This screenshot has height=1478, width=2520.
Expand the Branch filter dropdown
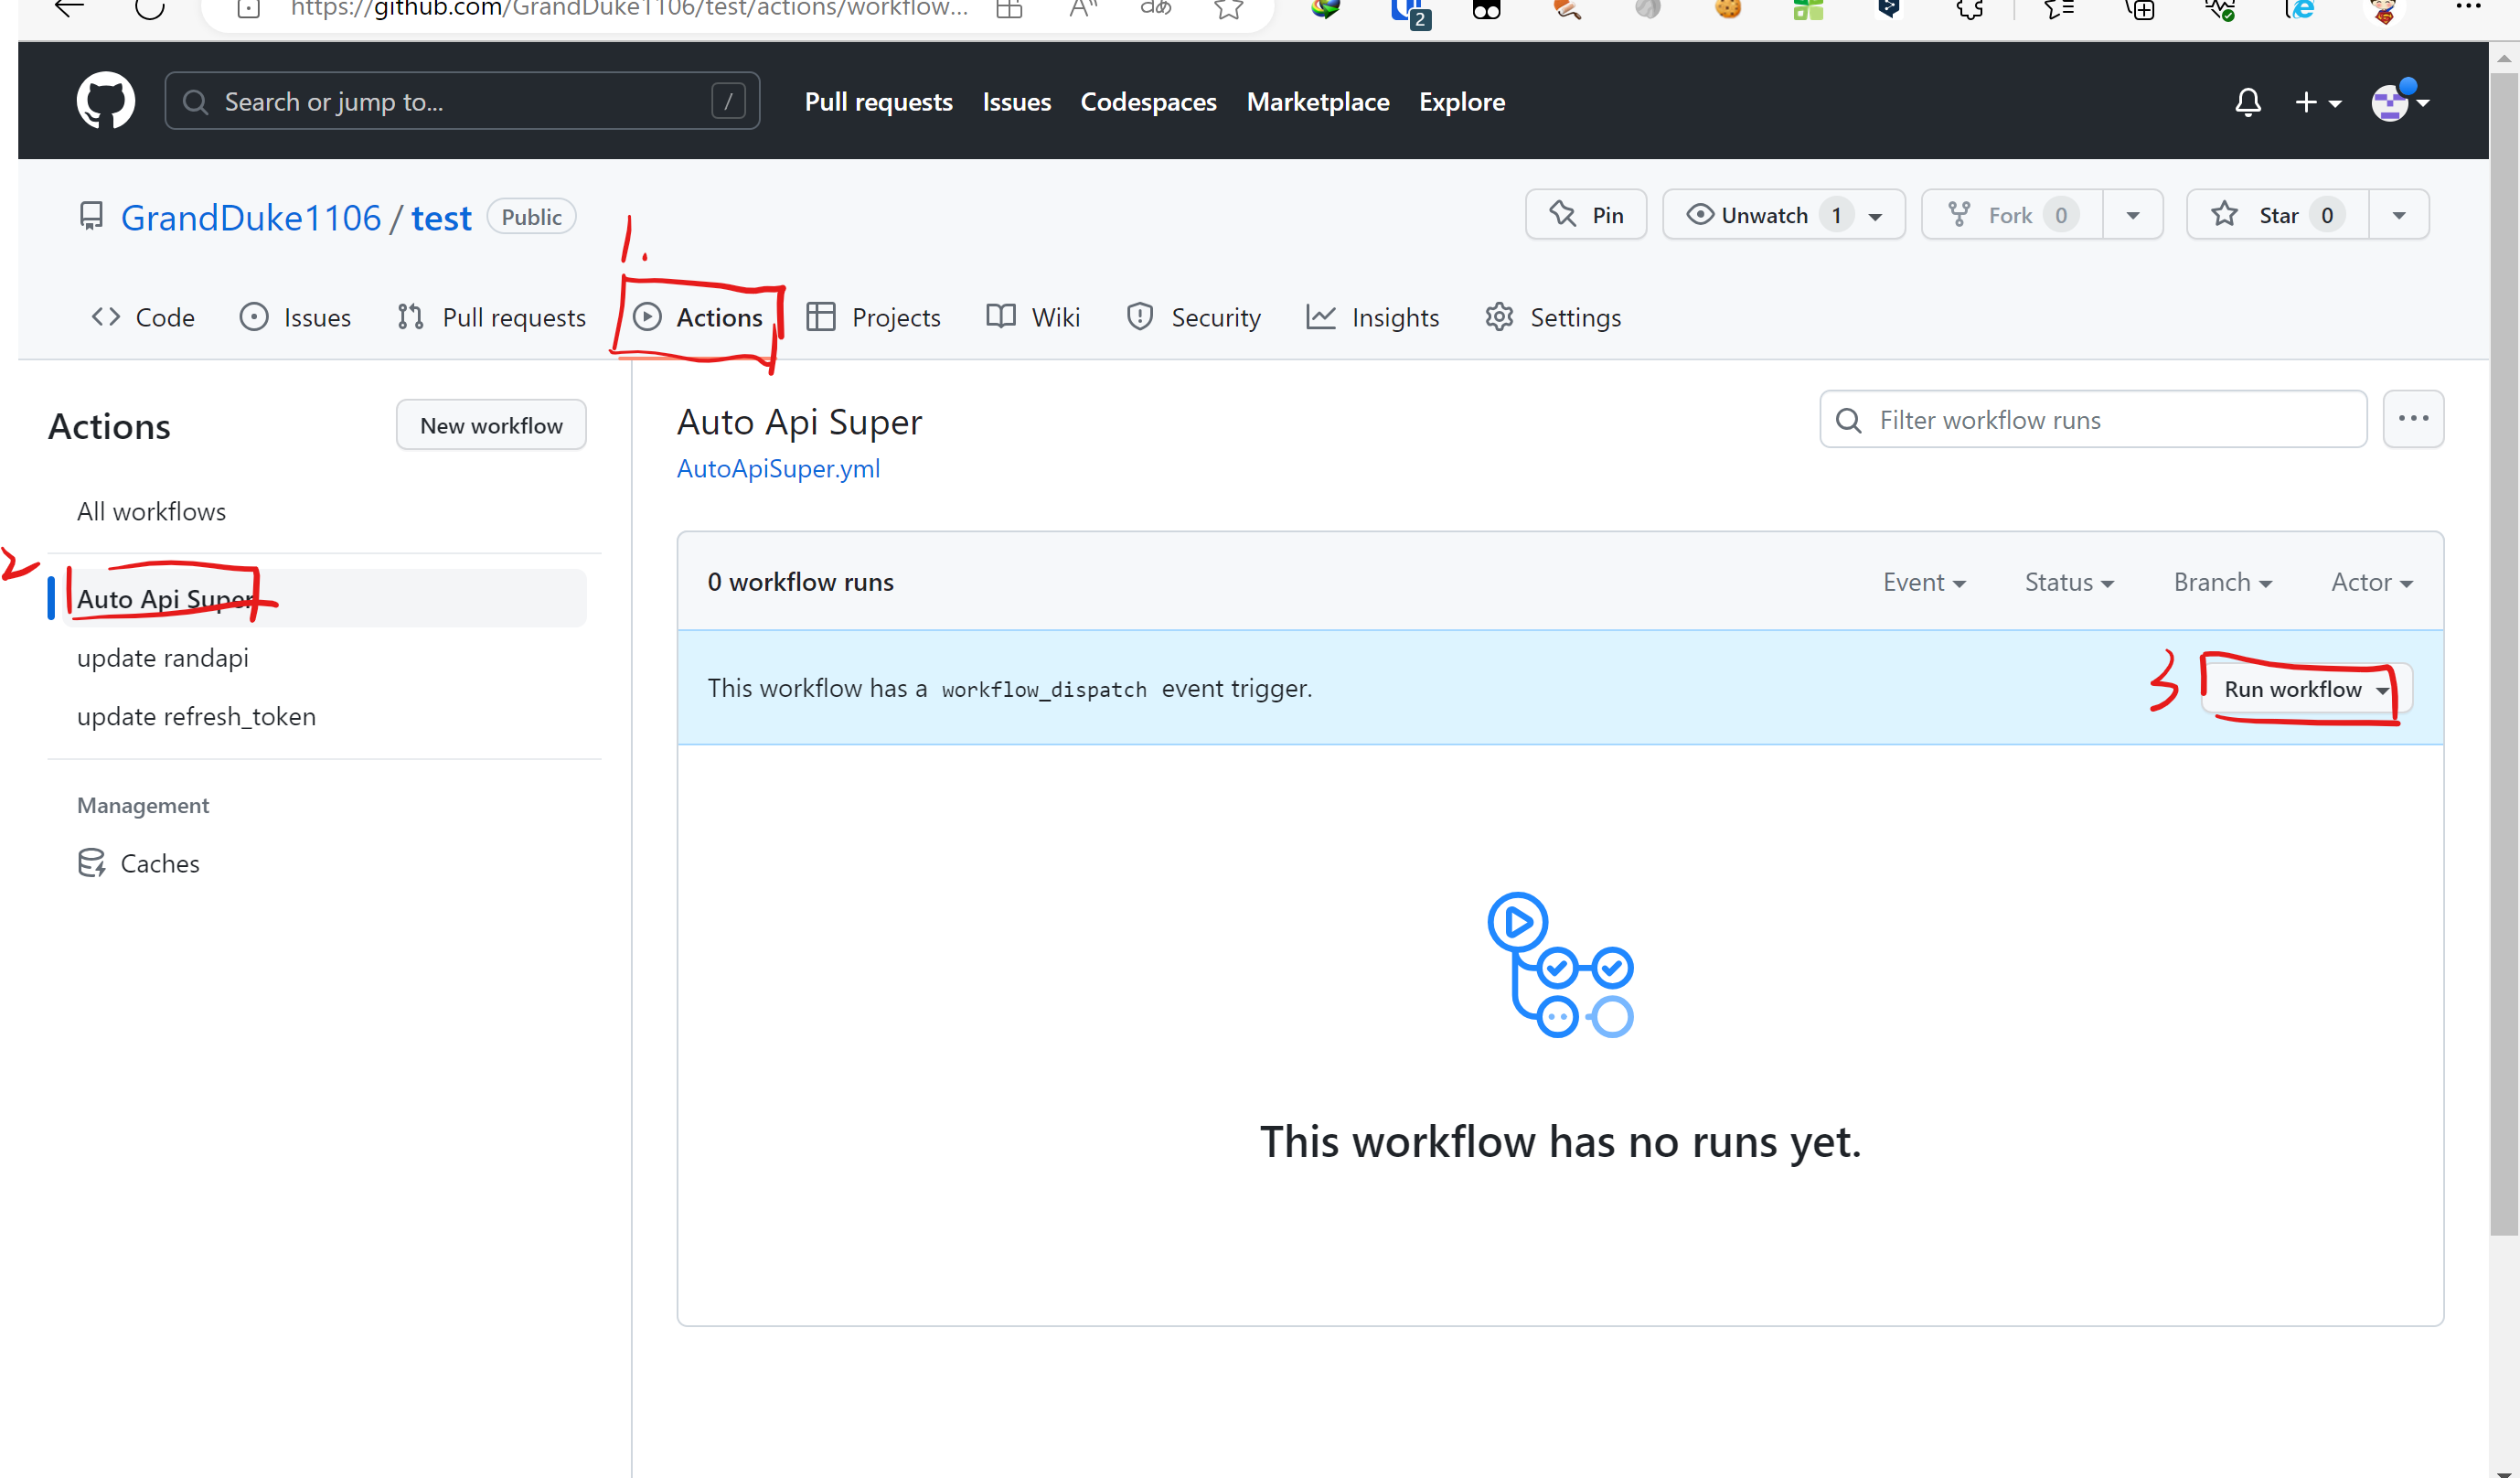tap(2221, 583)
